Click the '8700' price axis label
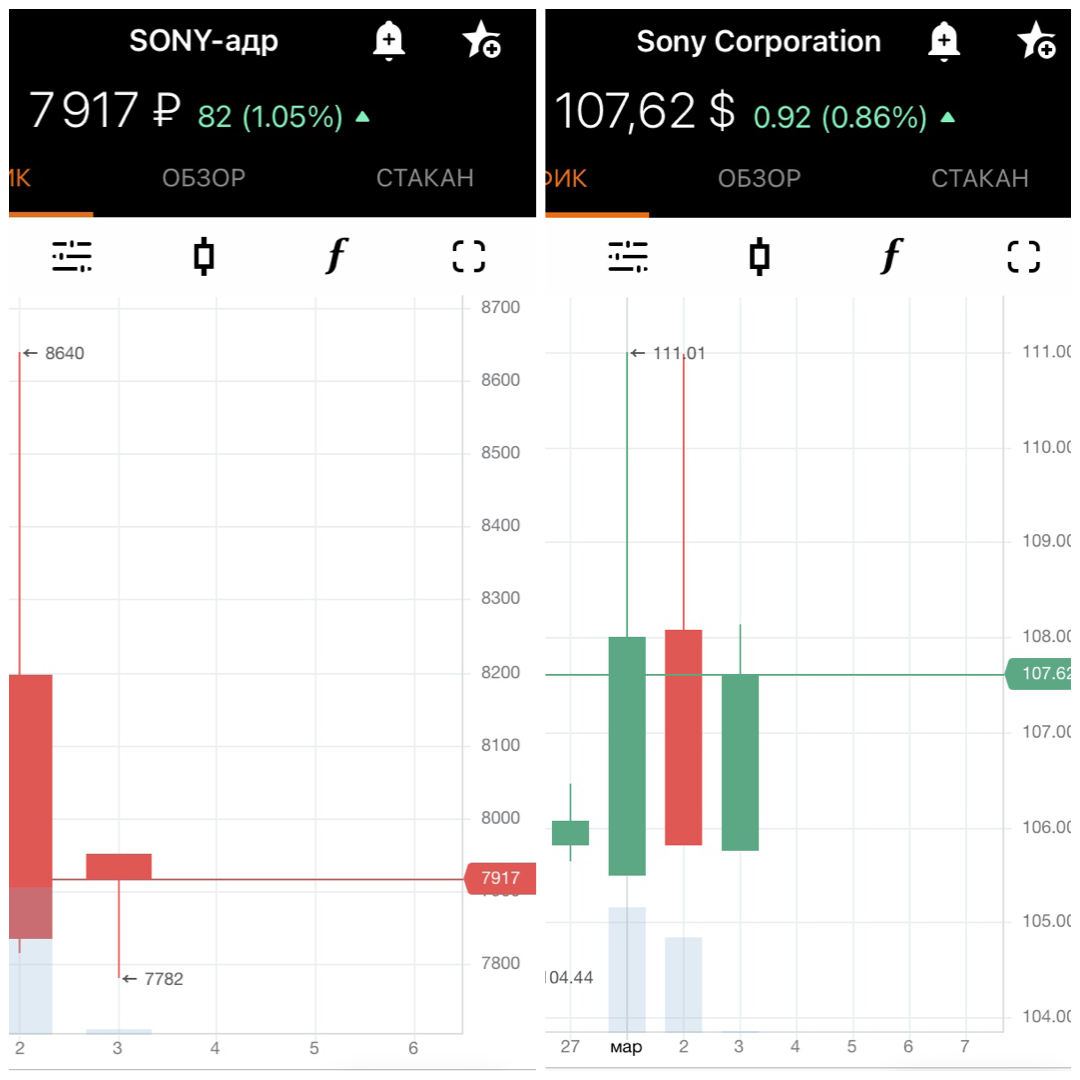 (500, 307)
